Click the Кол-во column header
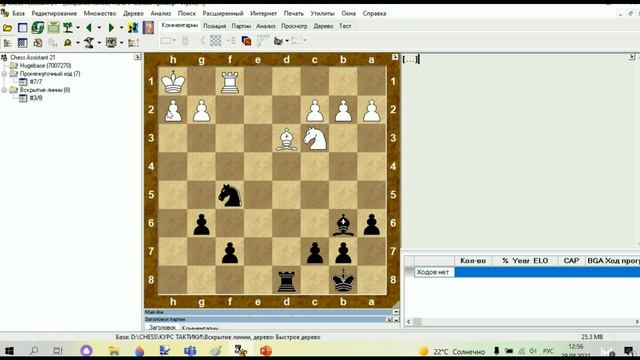 (x=473, y=261)
